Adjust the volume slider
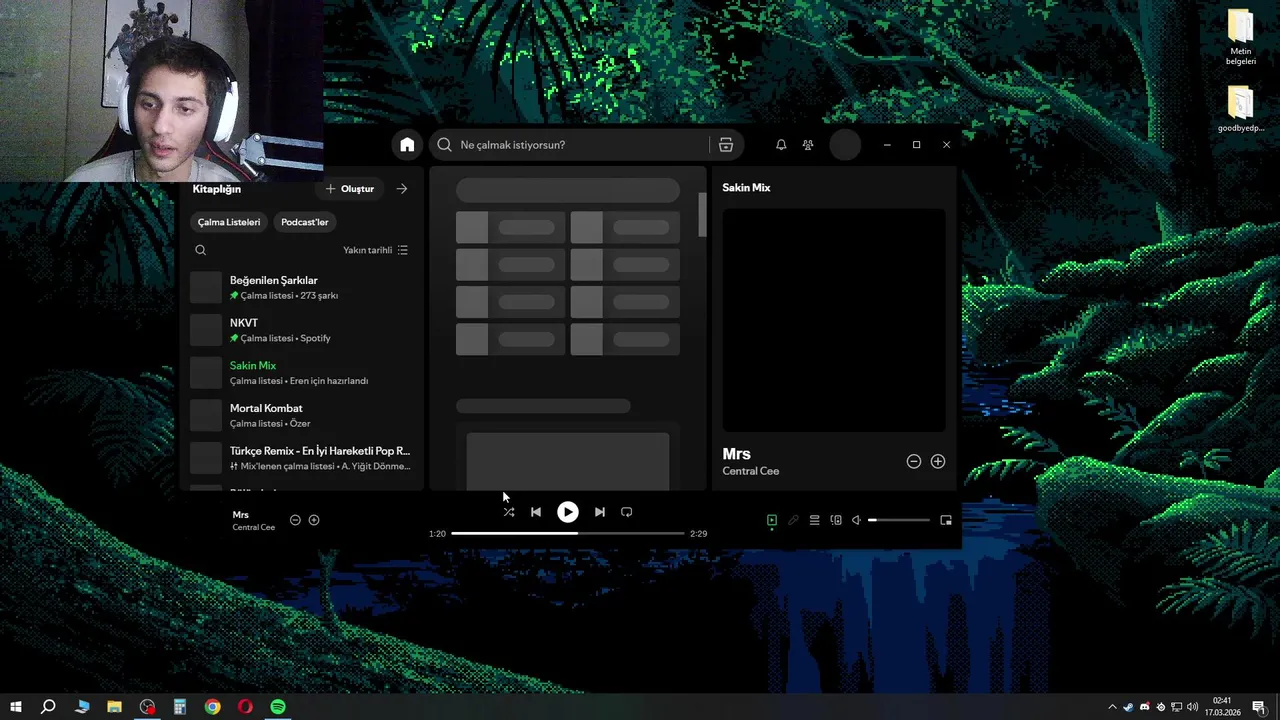The height and width of the screenshot is (720, 1280). (x=899, y=520)
